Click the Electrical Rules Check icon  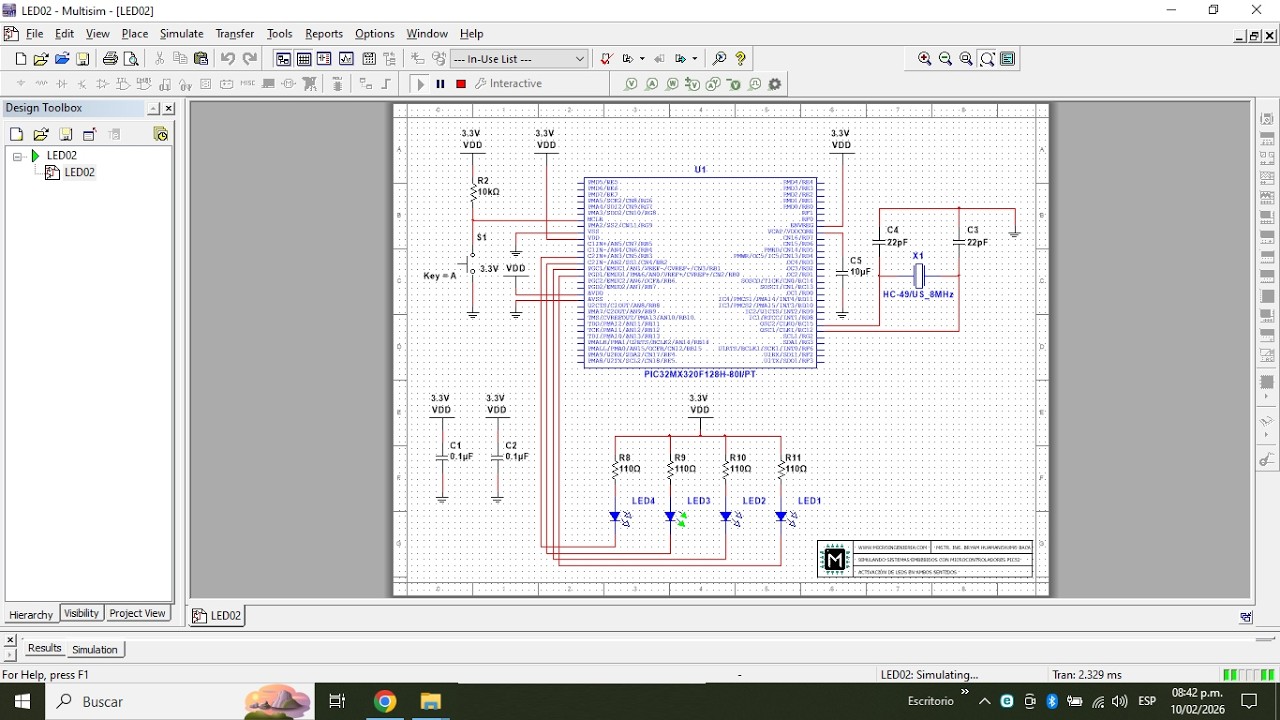606,59
